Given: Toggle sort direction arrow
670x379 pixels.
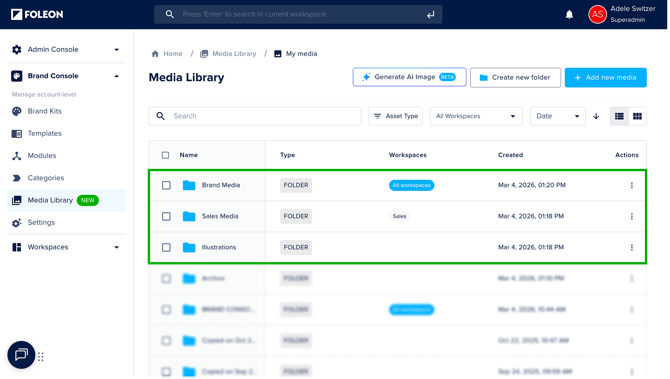Looking at the screenshot, I should pyautogui.click(x=596, y=116).
